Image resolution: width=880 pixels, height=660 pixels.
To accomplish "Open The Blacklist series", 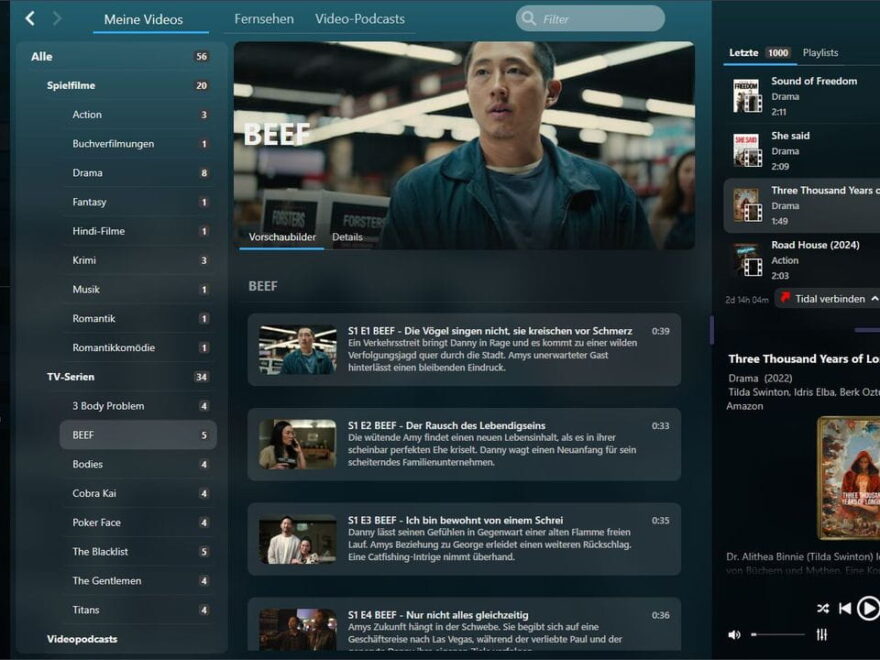I will coord(138,552).
